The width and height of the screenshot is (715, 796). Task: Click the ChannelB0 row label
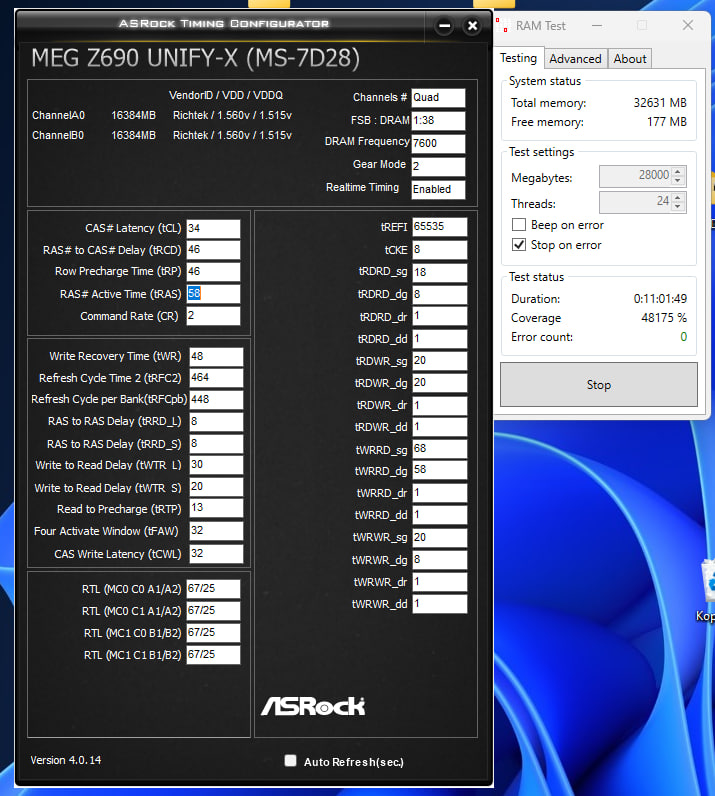coord(58,136)
